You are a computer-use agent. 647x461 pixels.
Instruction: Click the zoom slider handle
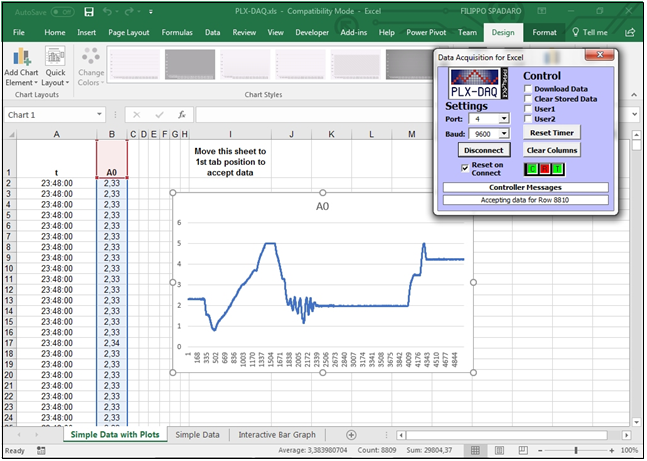(x=576, y=451)
